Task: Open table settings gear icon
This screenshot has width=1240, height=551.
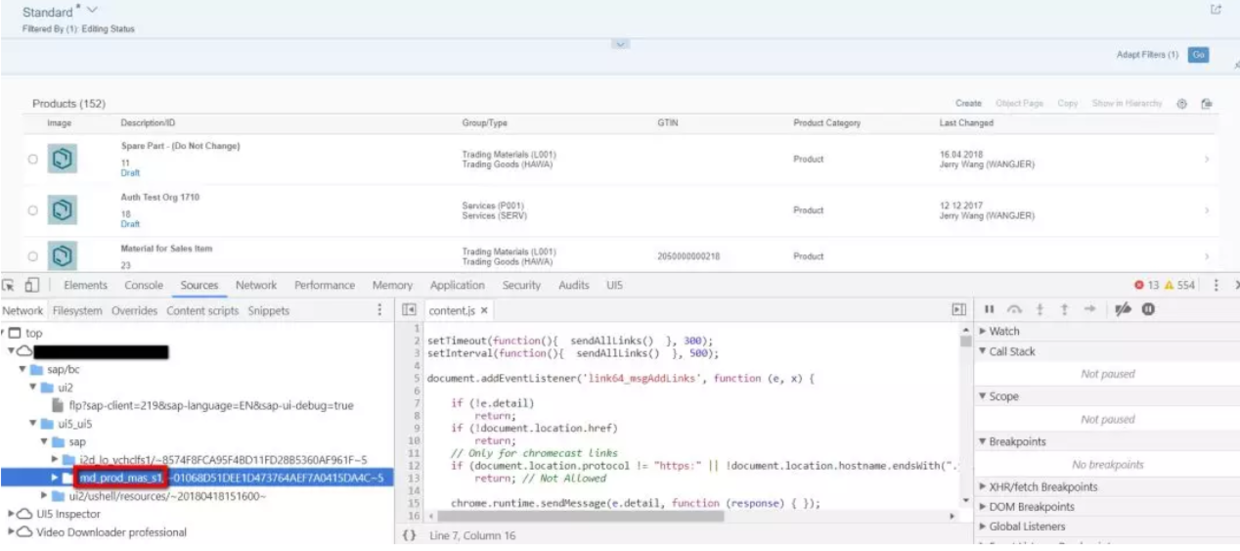Action: coord(1182,103)
